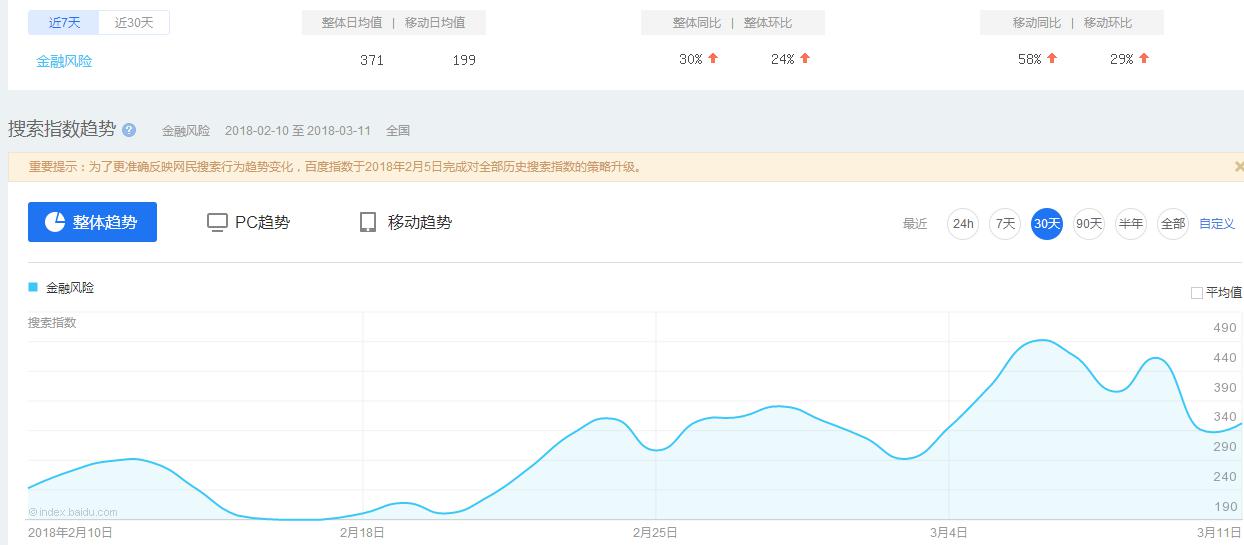Switch to the 近7天 tab
1244x545 pixels.
tap(63, 22)
